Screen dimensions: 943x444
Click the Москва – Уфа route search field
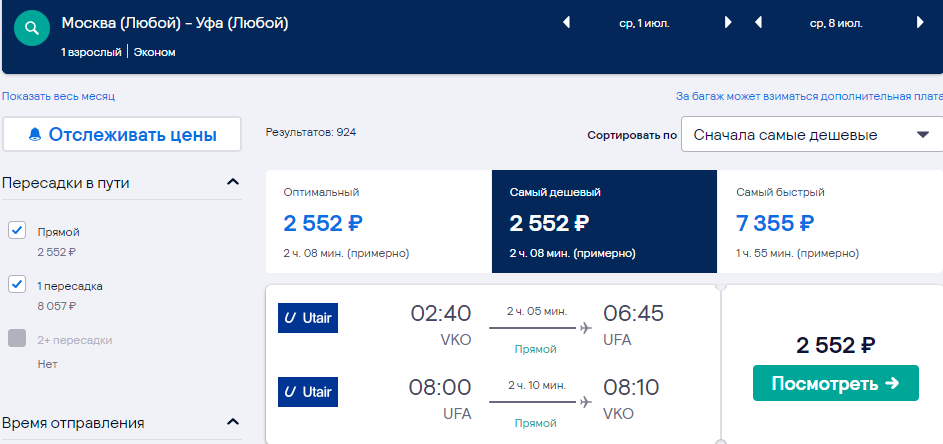point(175,23)
